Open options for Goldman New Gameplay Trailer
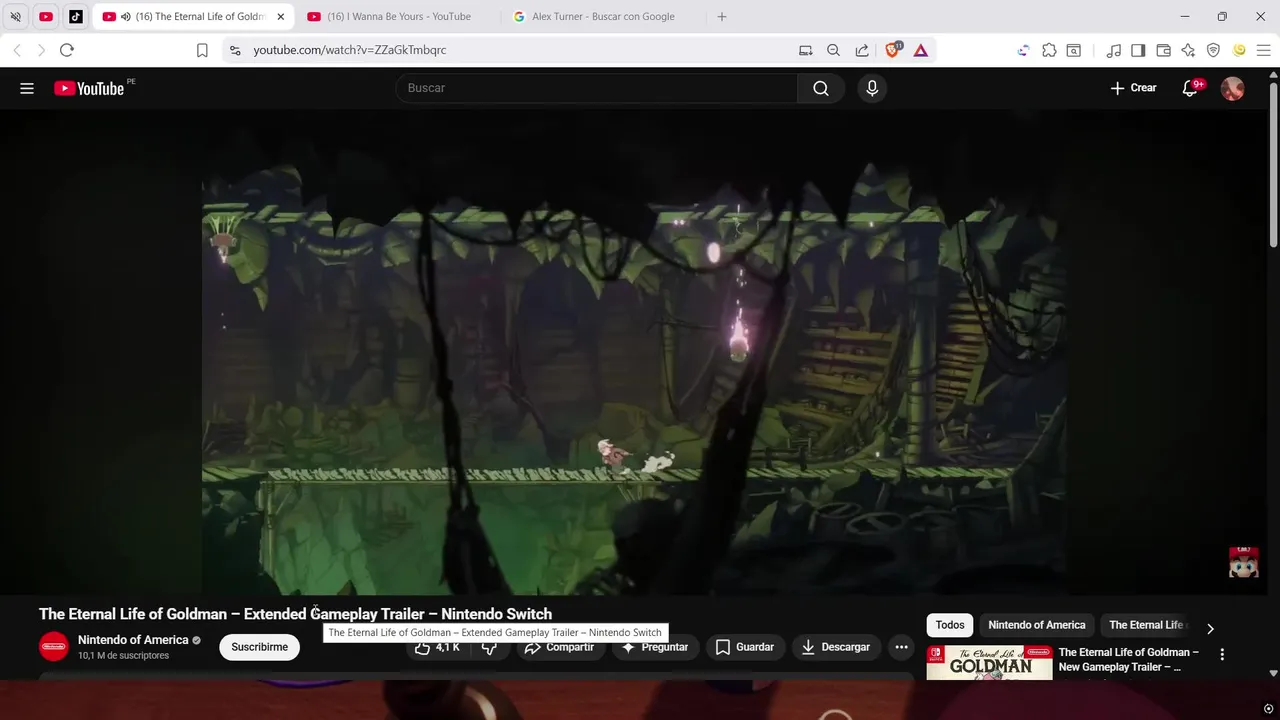The height and width of the screenshot is (720, 1280). pyautogui.click(x=1222, y=654)
